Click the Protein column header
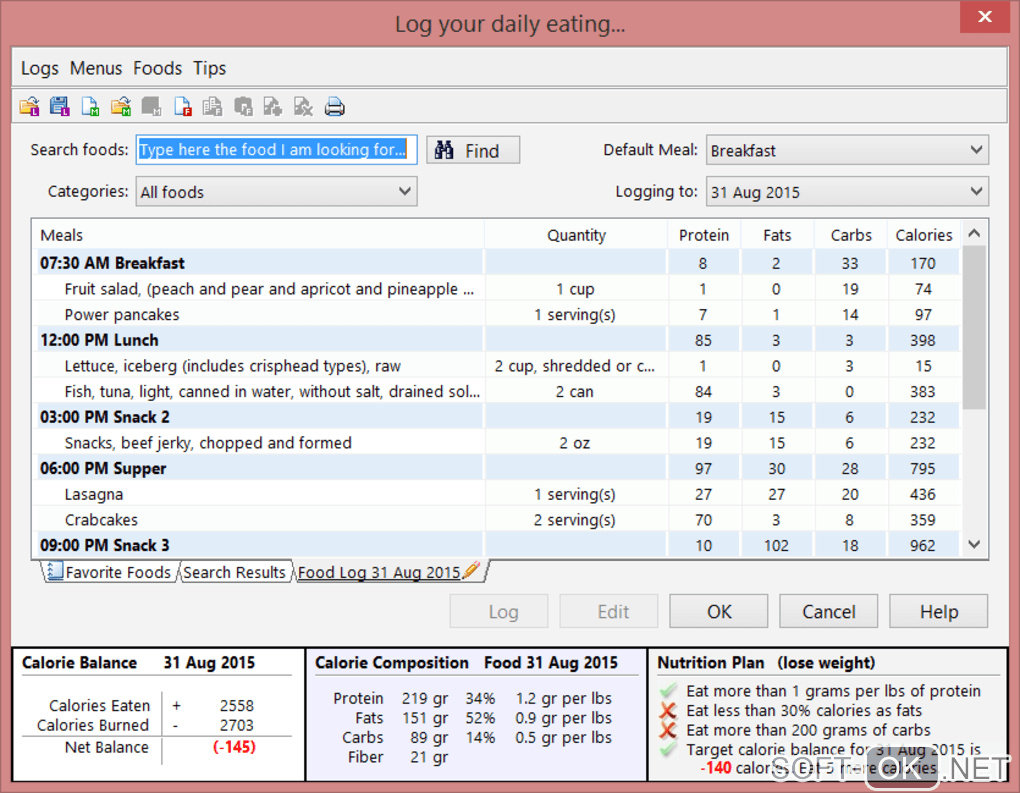This screenshot has width=1020, height=793. (x=704, y=235)
